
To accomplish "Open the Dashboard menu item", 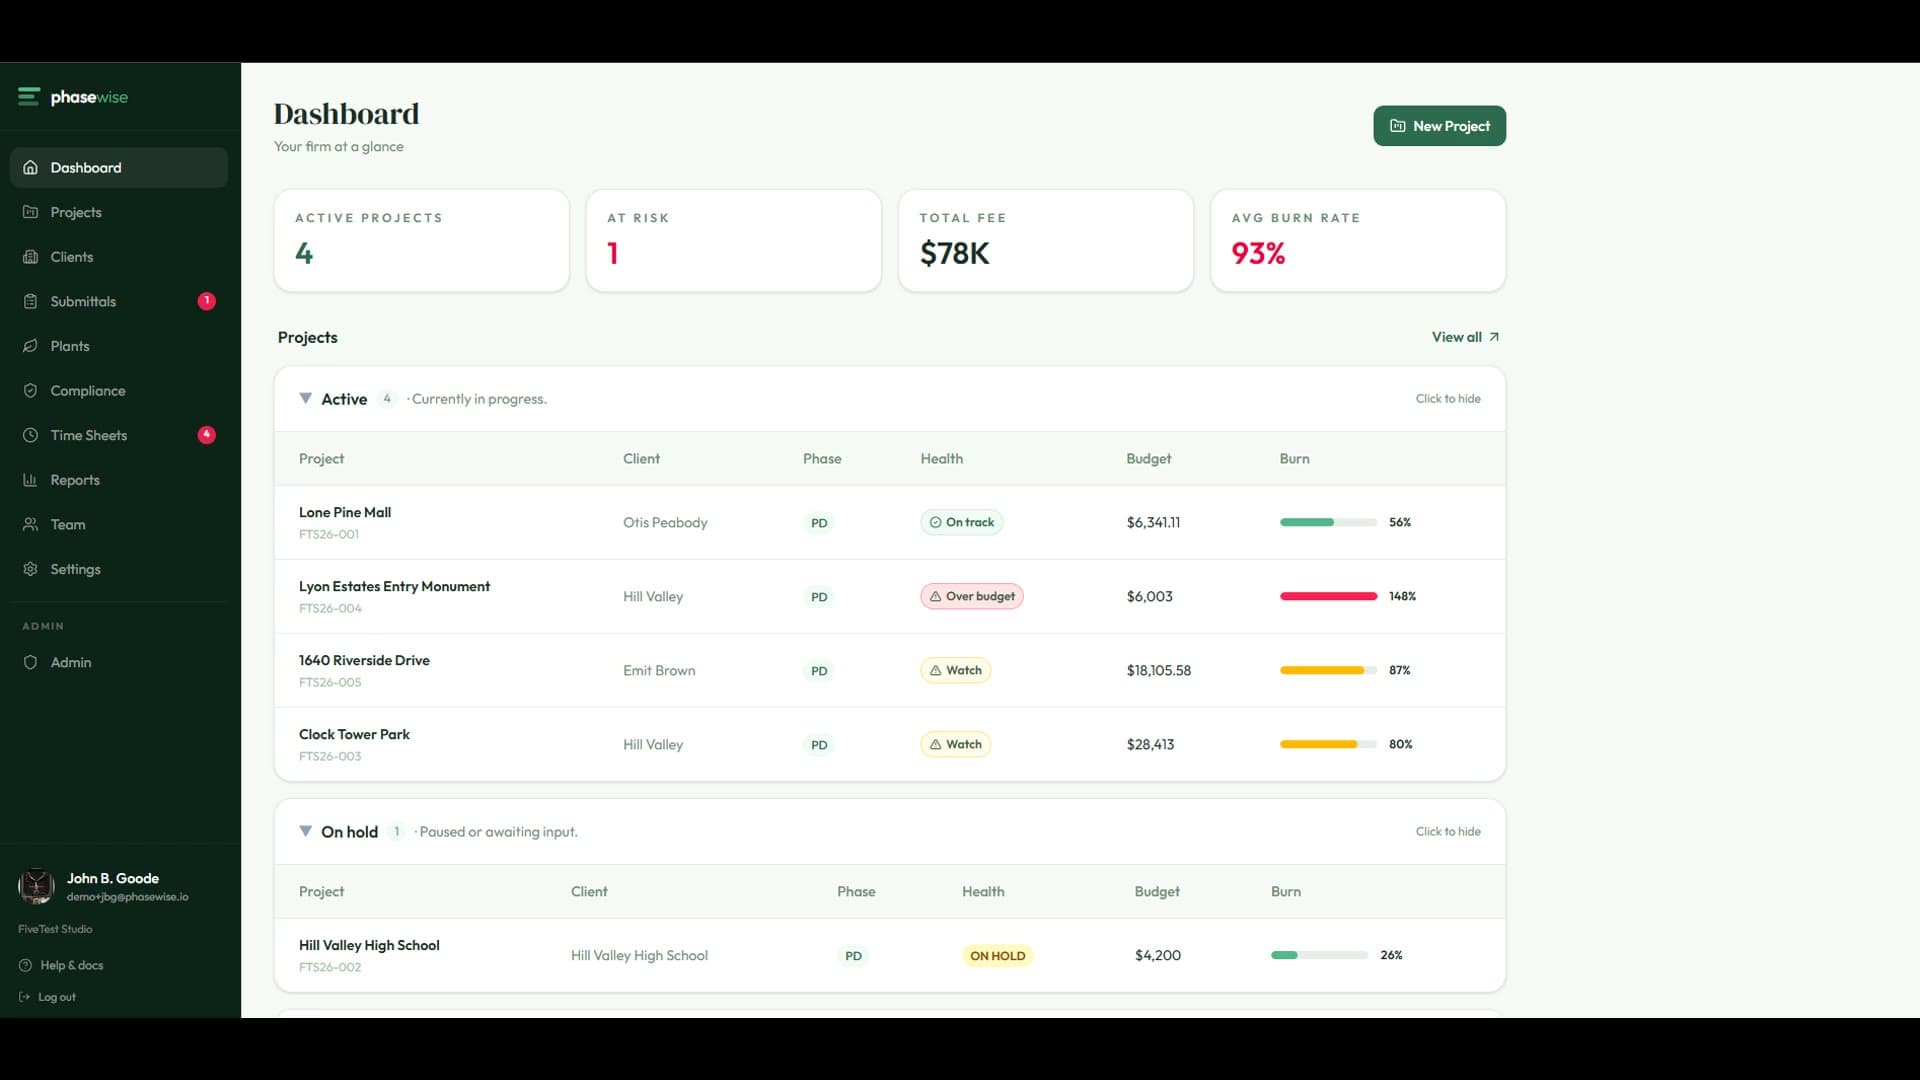I will 119,168.
